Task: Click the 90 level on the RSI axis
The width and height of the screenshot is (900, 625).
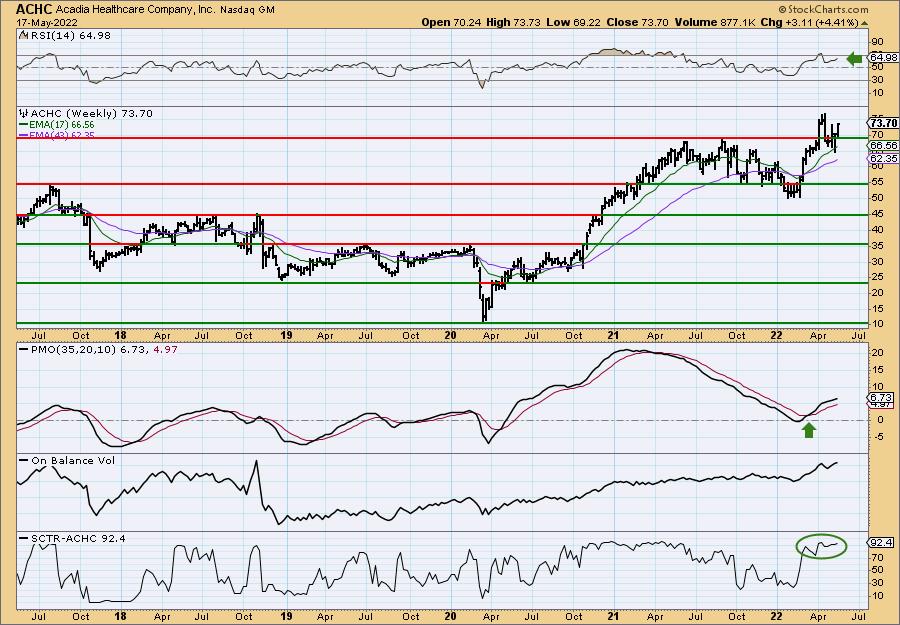Action: click(876, 42)
